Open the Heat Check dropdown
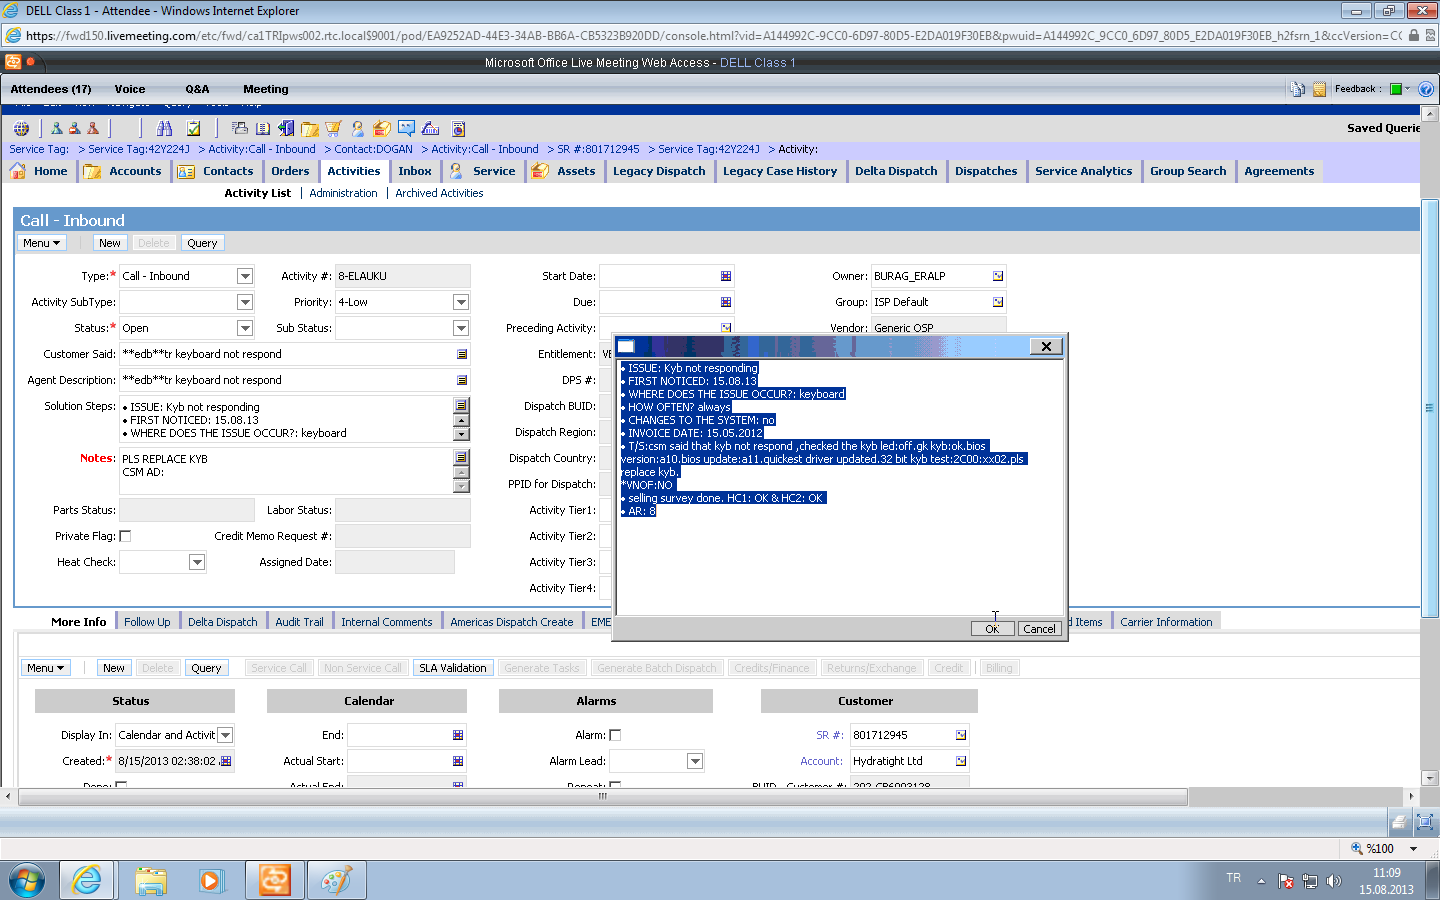Screen dimensions: 1440x900 point(197,562)
